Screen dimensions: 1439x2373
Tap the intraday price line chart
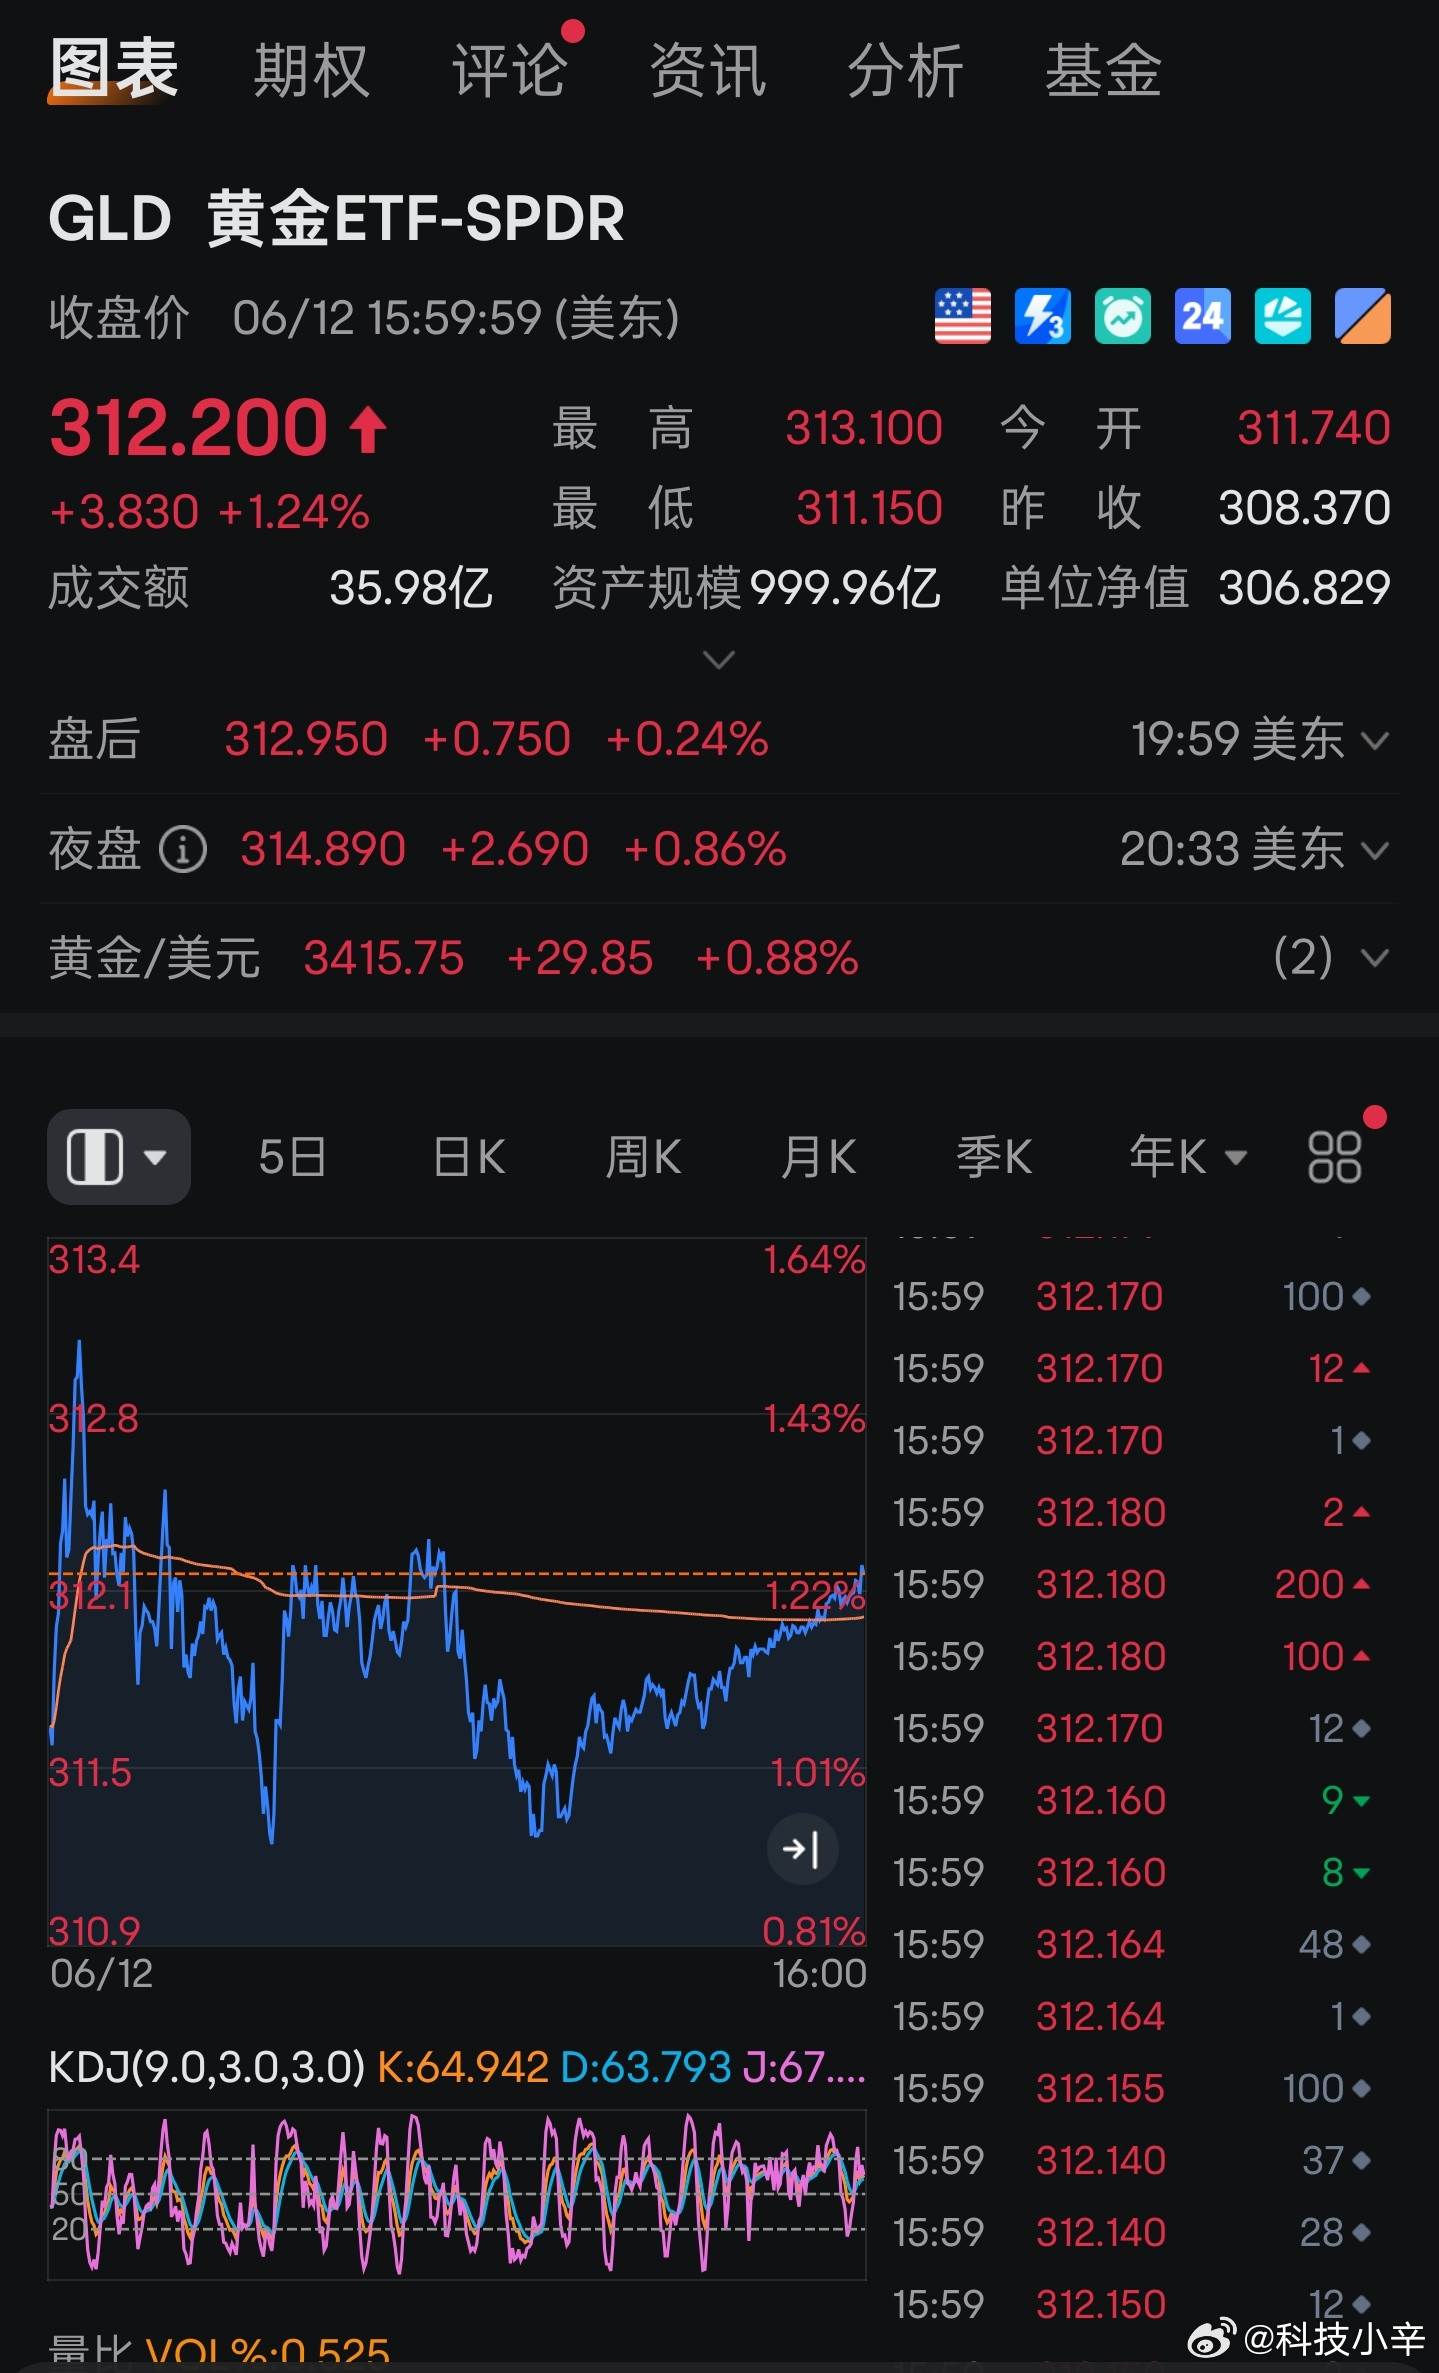(457, 1592)
